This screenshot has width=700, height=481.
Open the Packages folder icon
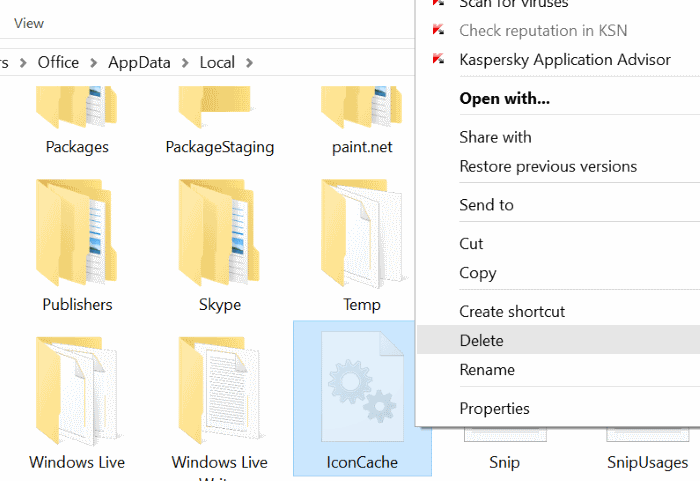[76, 107]
